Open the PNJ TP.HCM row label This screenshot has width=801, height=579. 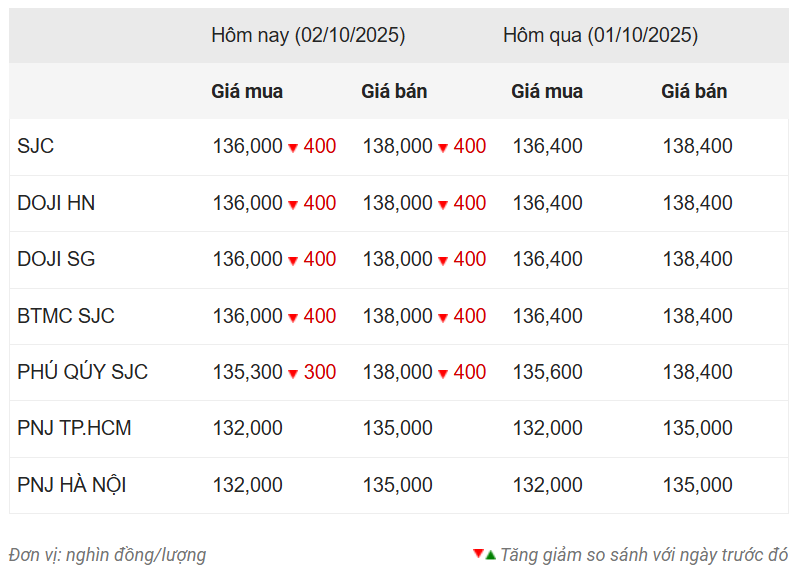tap(74, 428)
